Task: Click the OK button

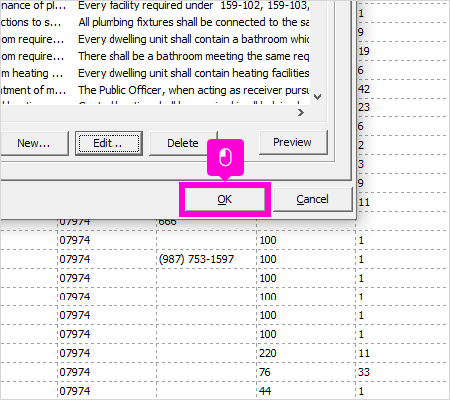Action: pos(225,199)
